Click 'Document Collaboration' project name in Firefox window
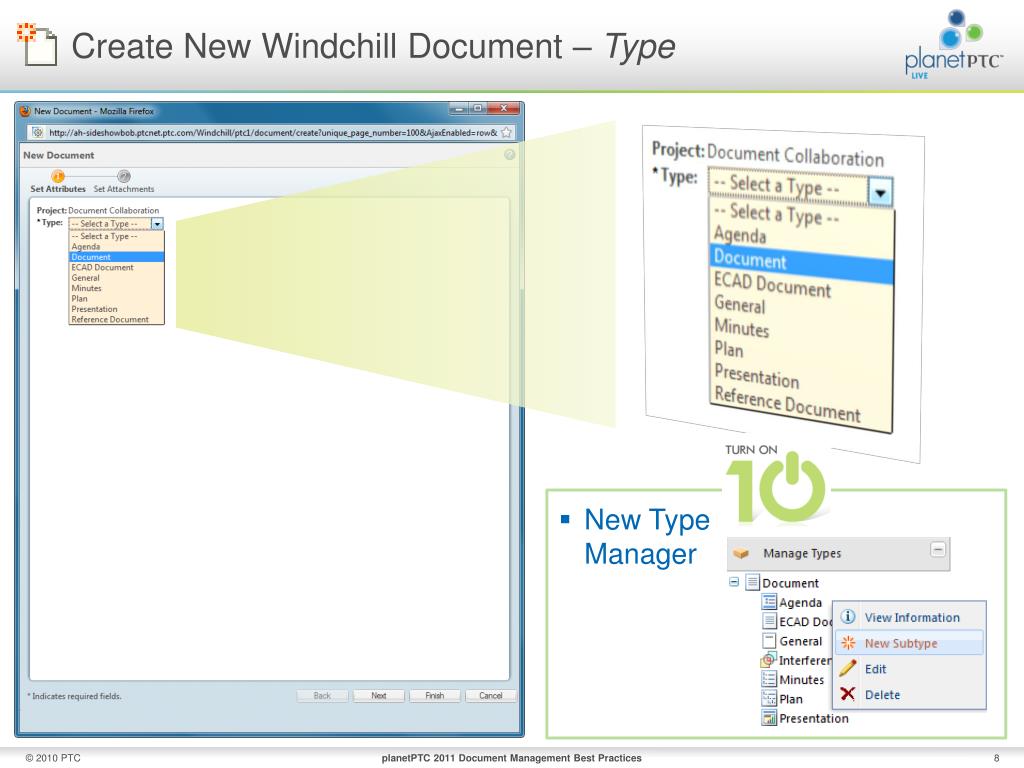This screenshot has width=1024, height=768. tap(114, 210)
